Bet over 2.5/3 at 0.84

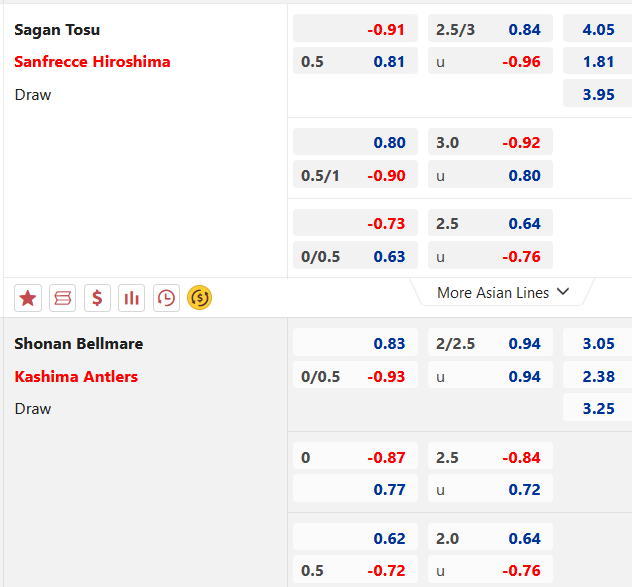490,29
